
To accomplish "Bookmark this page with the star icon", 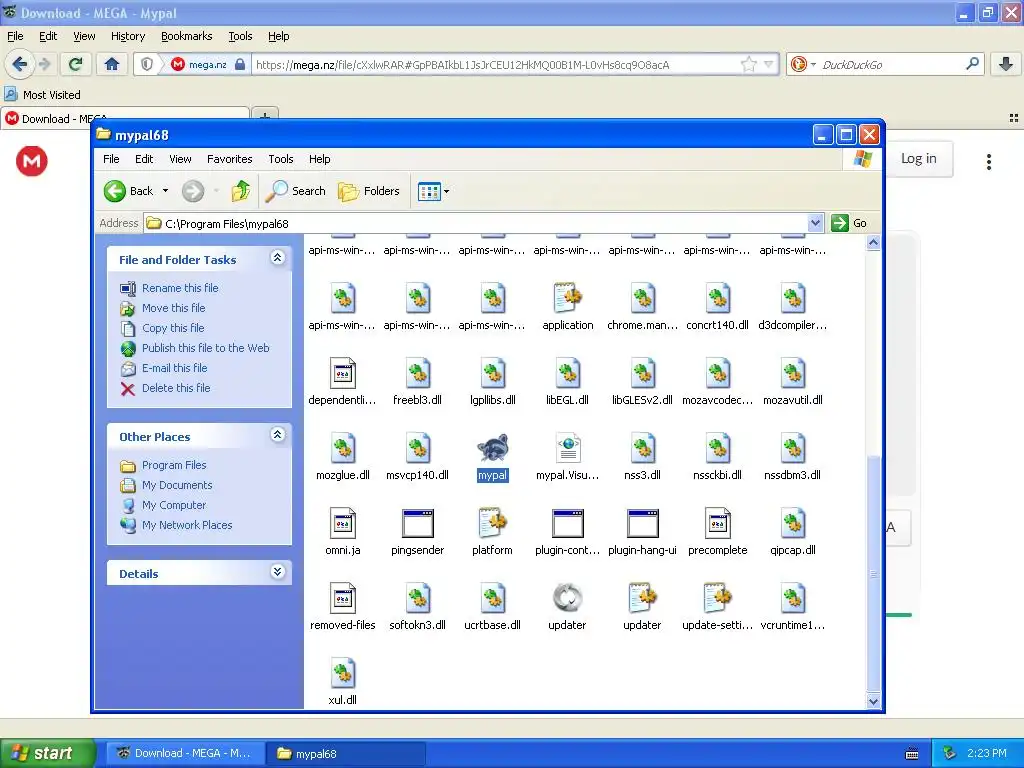I will 748,64.
